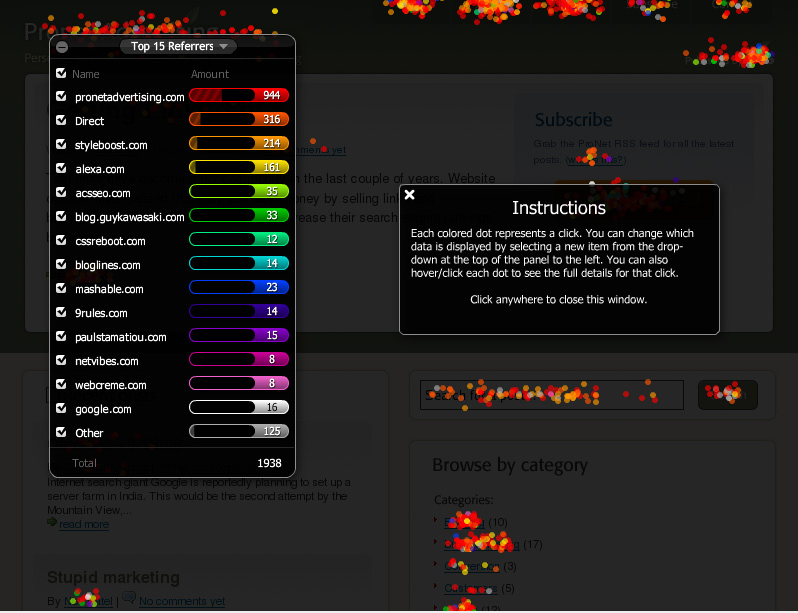The image size is (798, 613).
Task: Click the Browse by category heading
Action: tap(510, 465)
